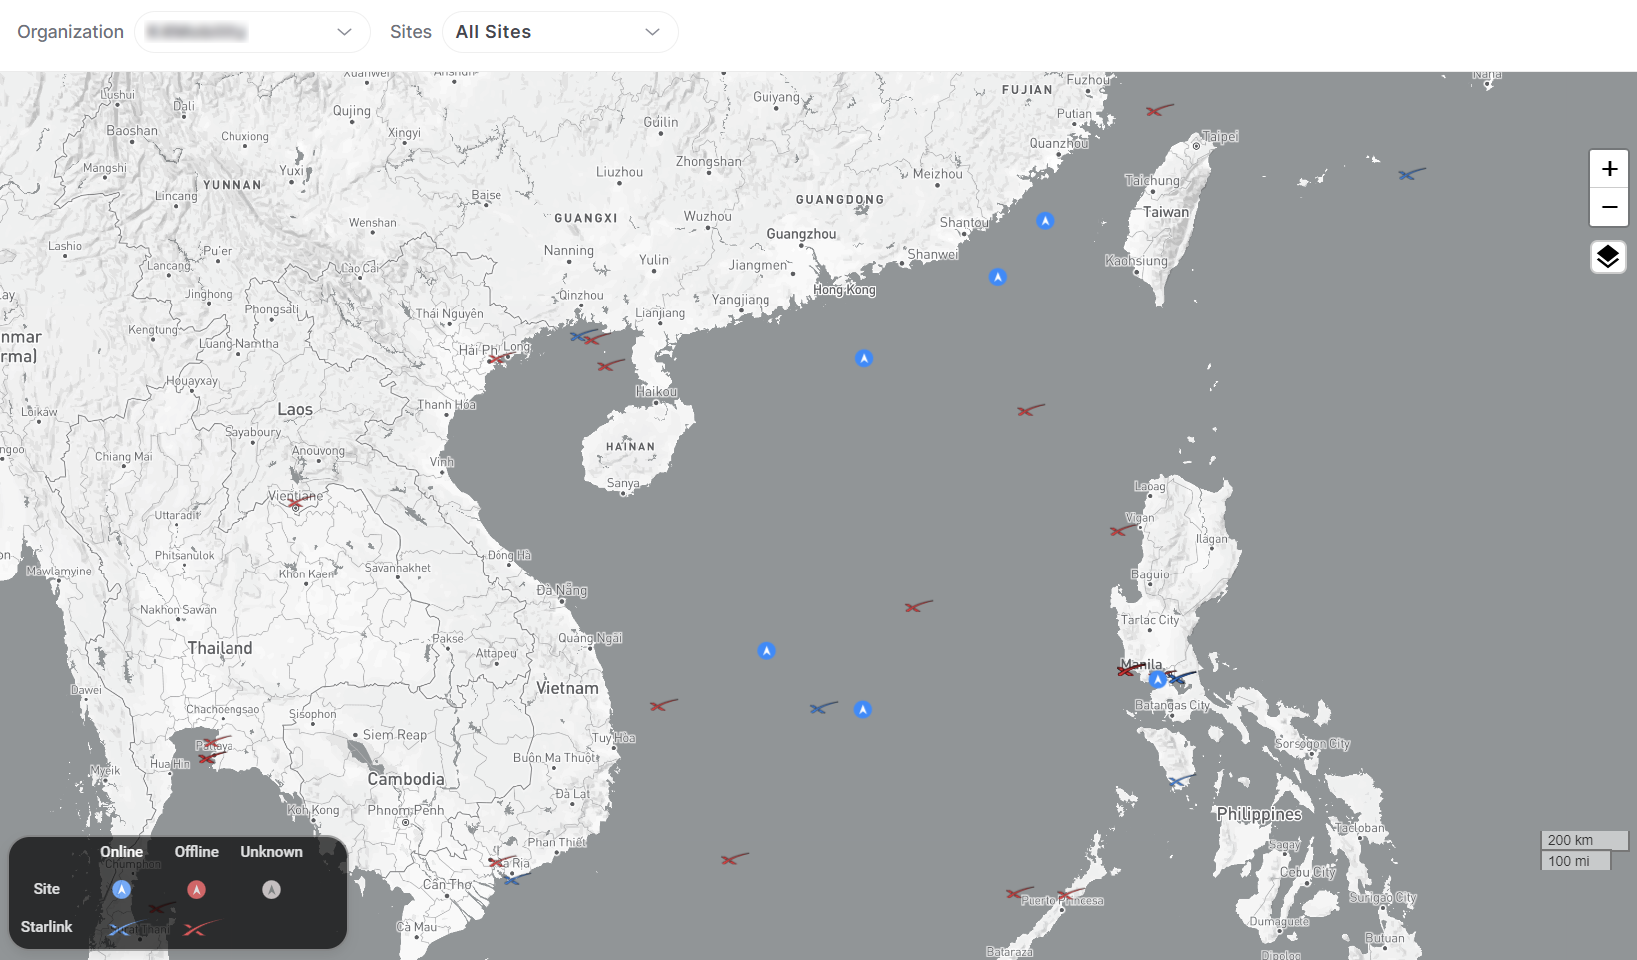
Task: Select the online Starlink icon east of Taiwan
Action: 1410,174
